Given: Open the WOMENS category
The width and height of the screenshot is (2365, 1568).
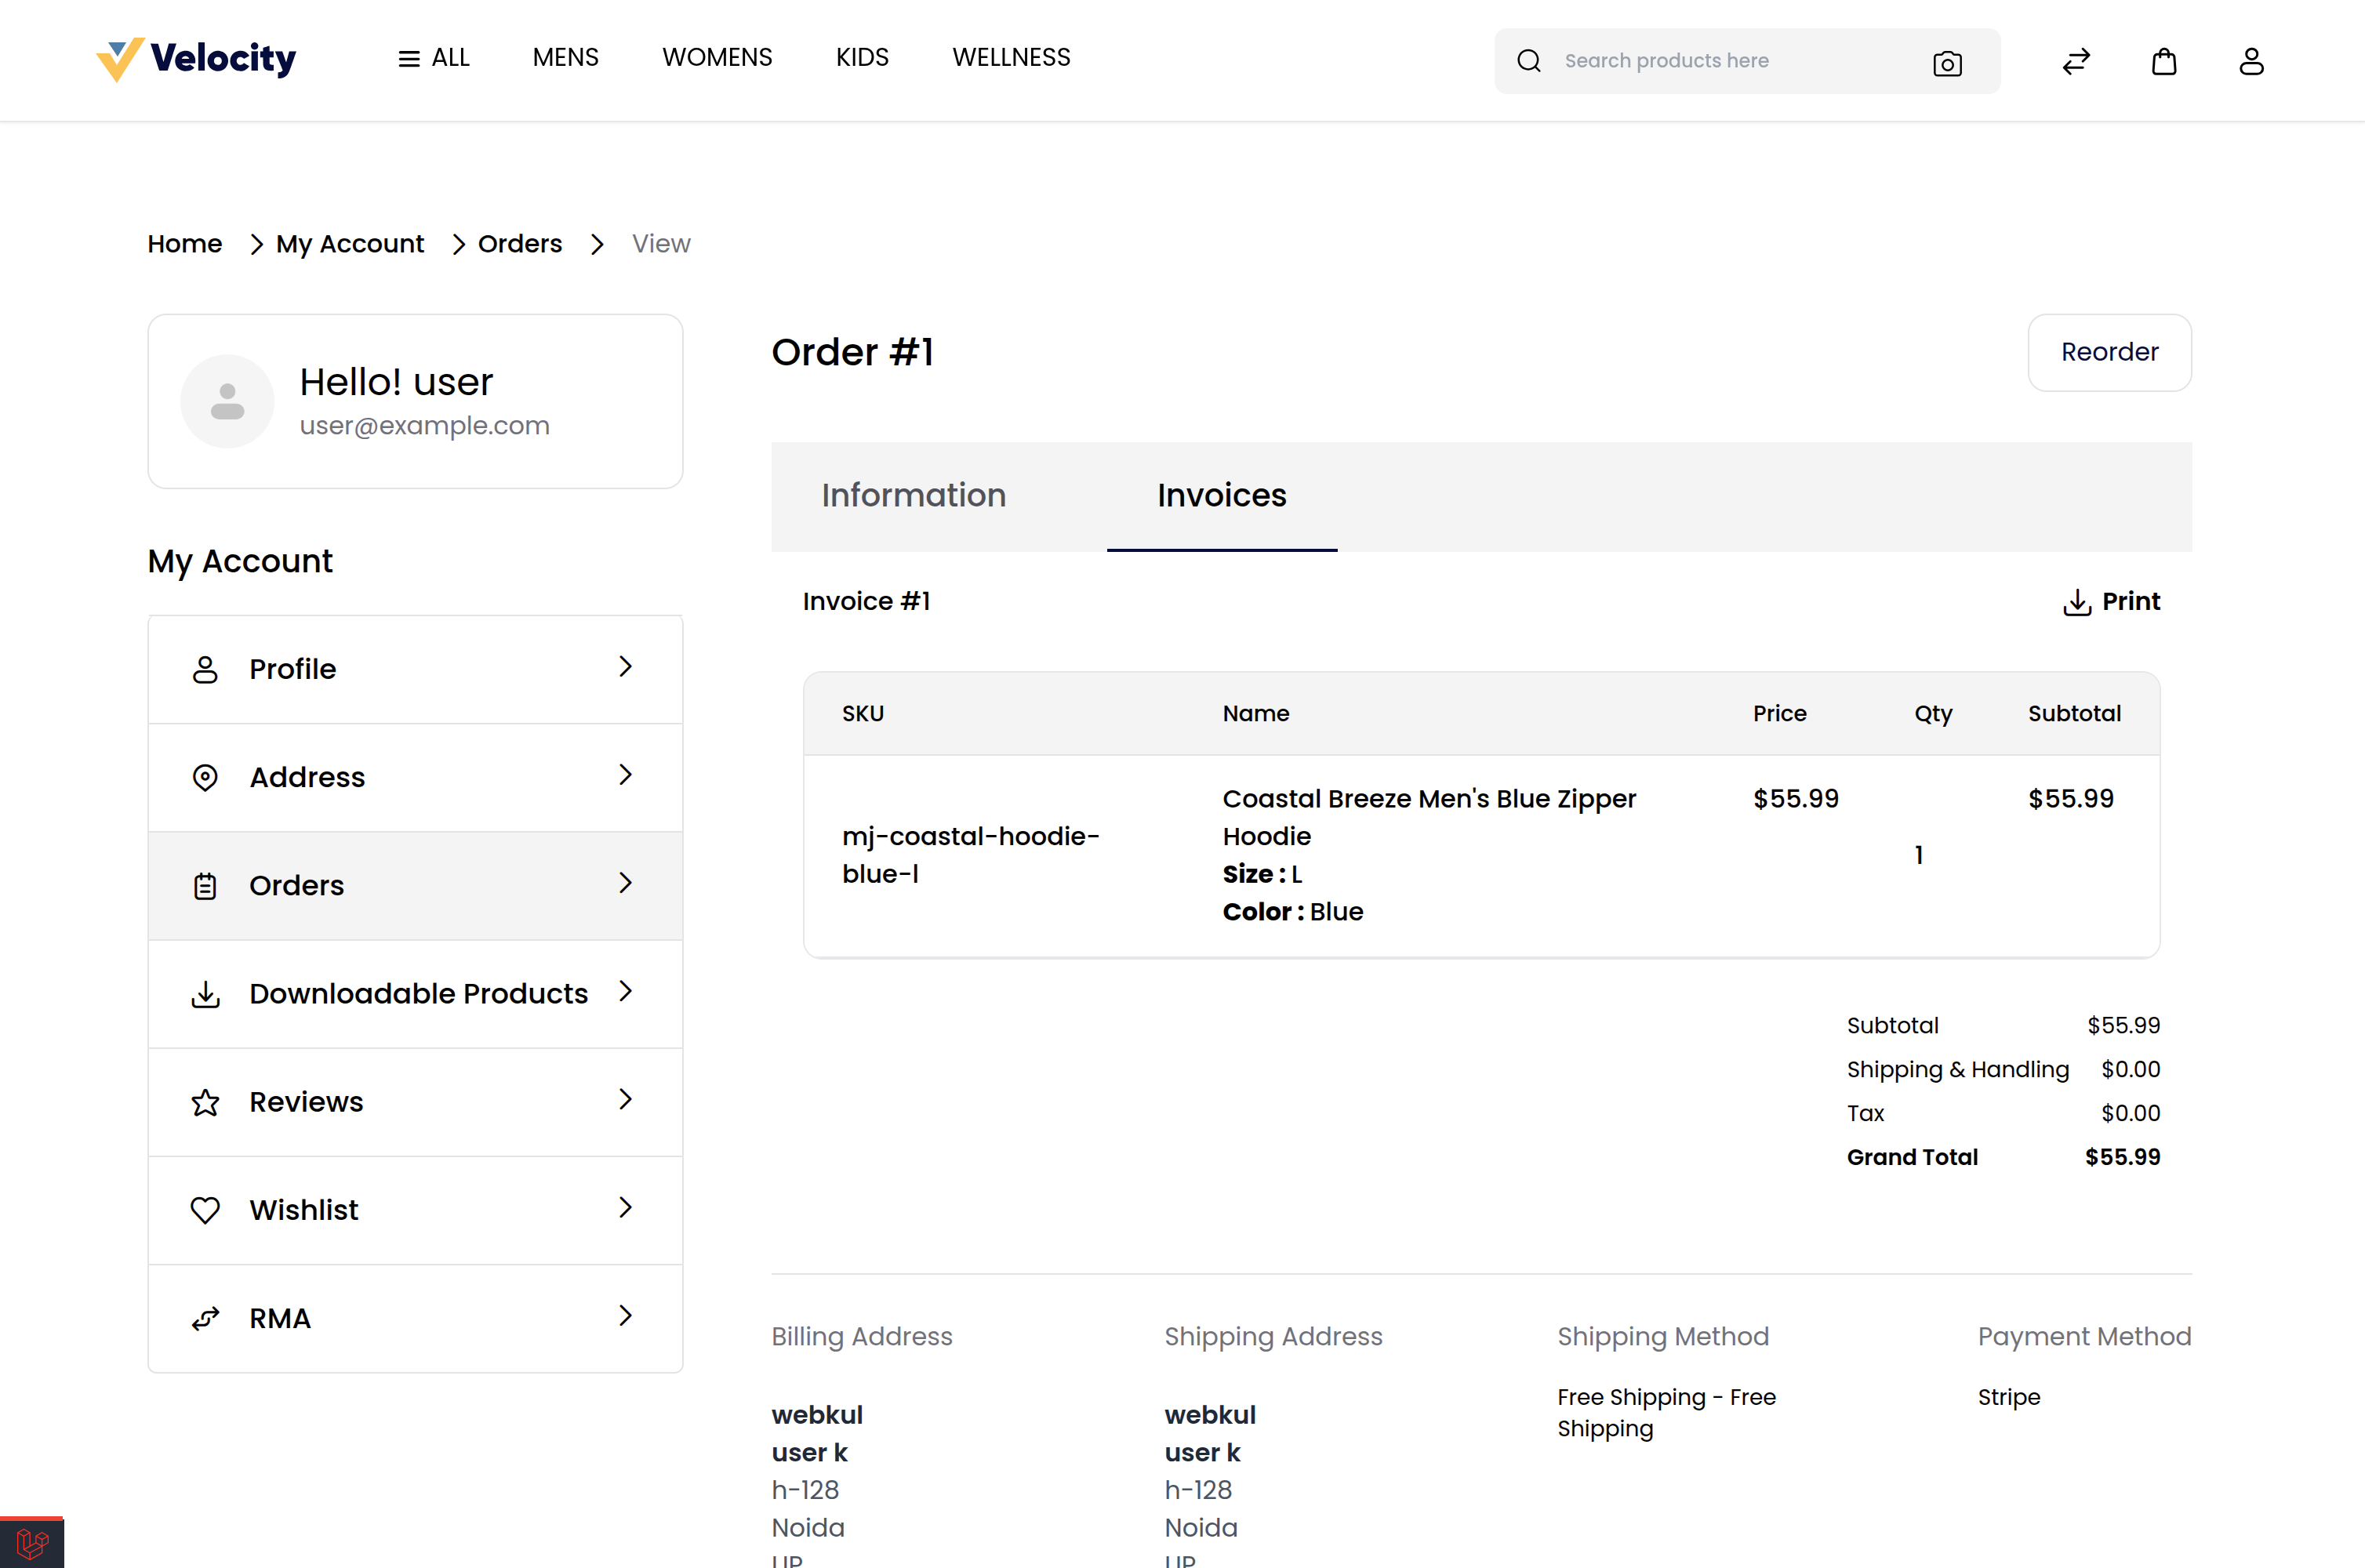Looking at the screenshot, I should 717,58.
